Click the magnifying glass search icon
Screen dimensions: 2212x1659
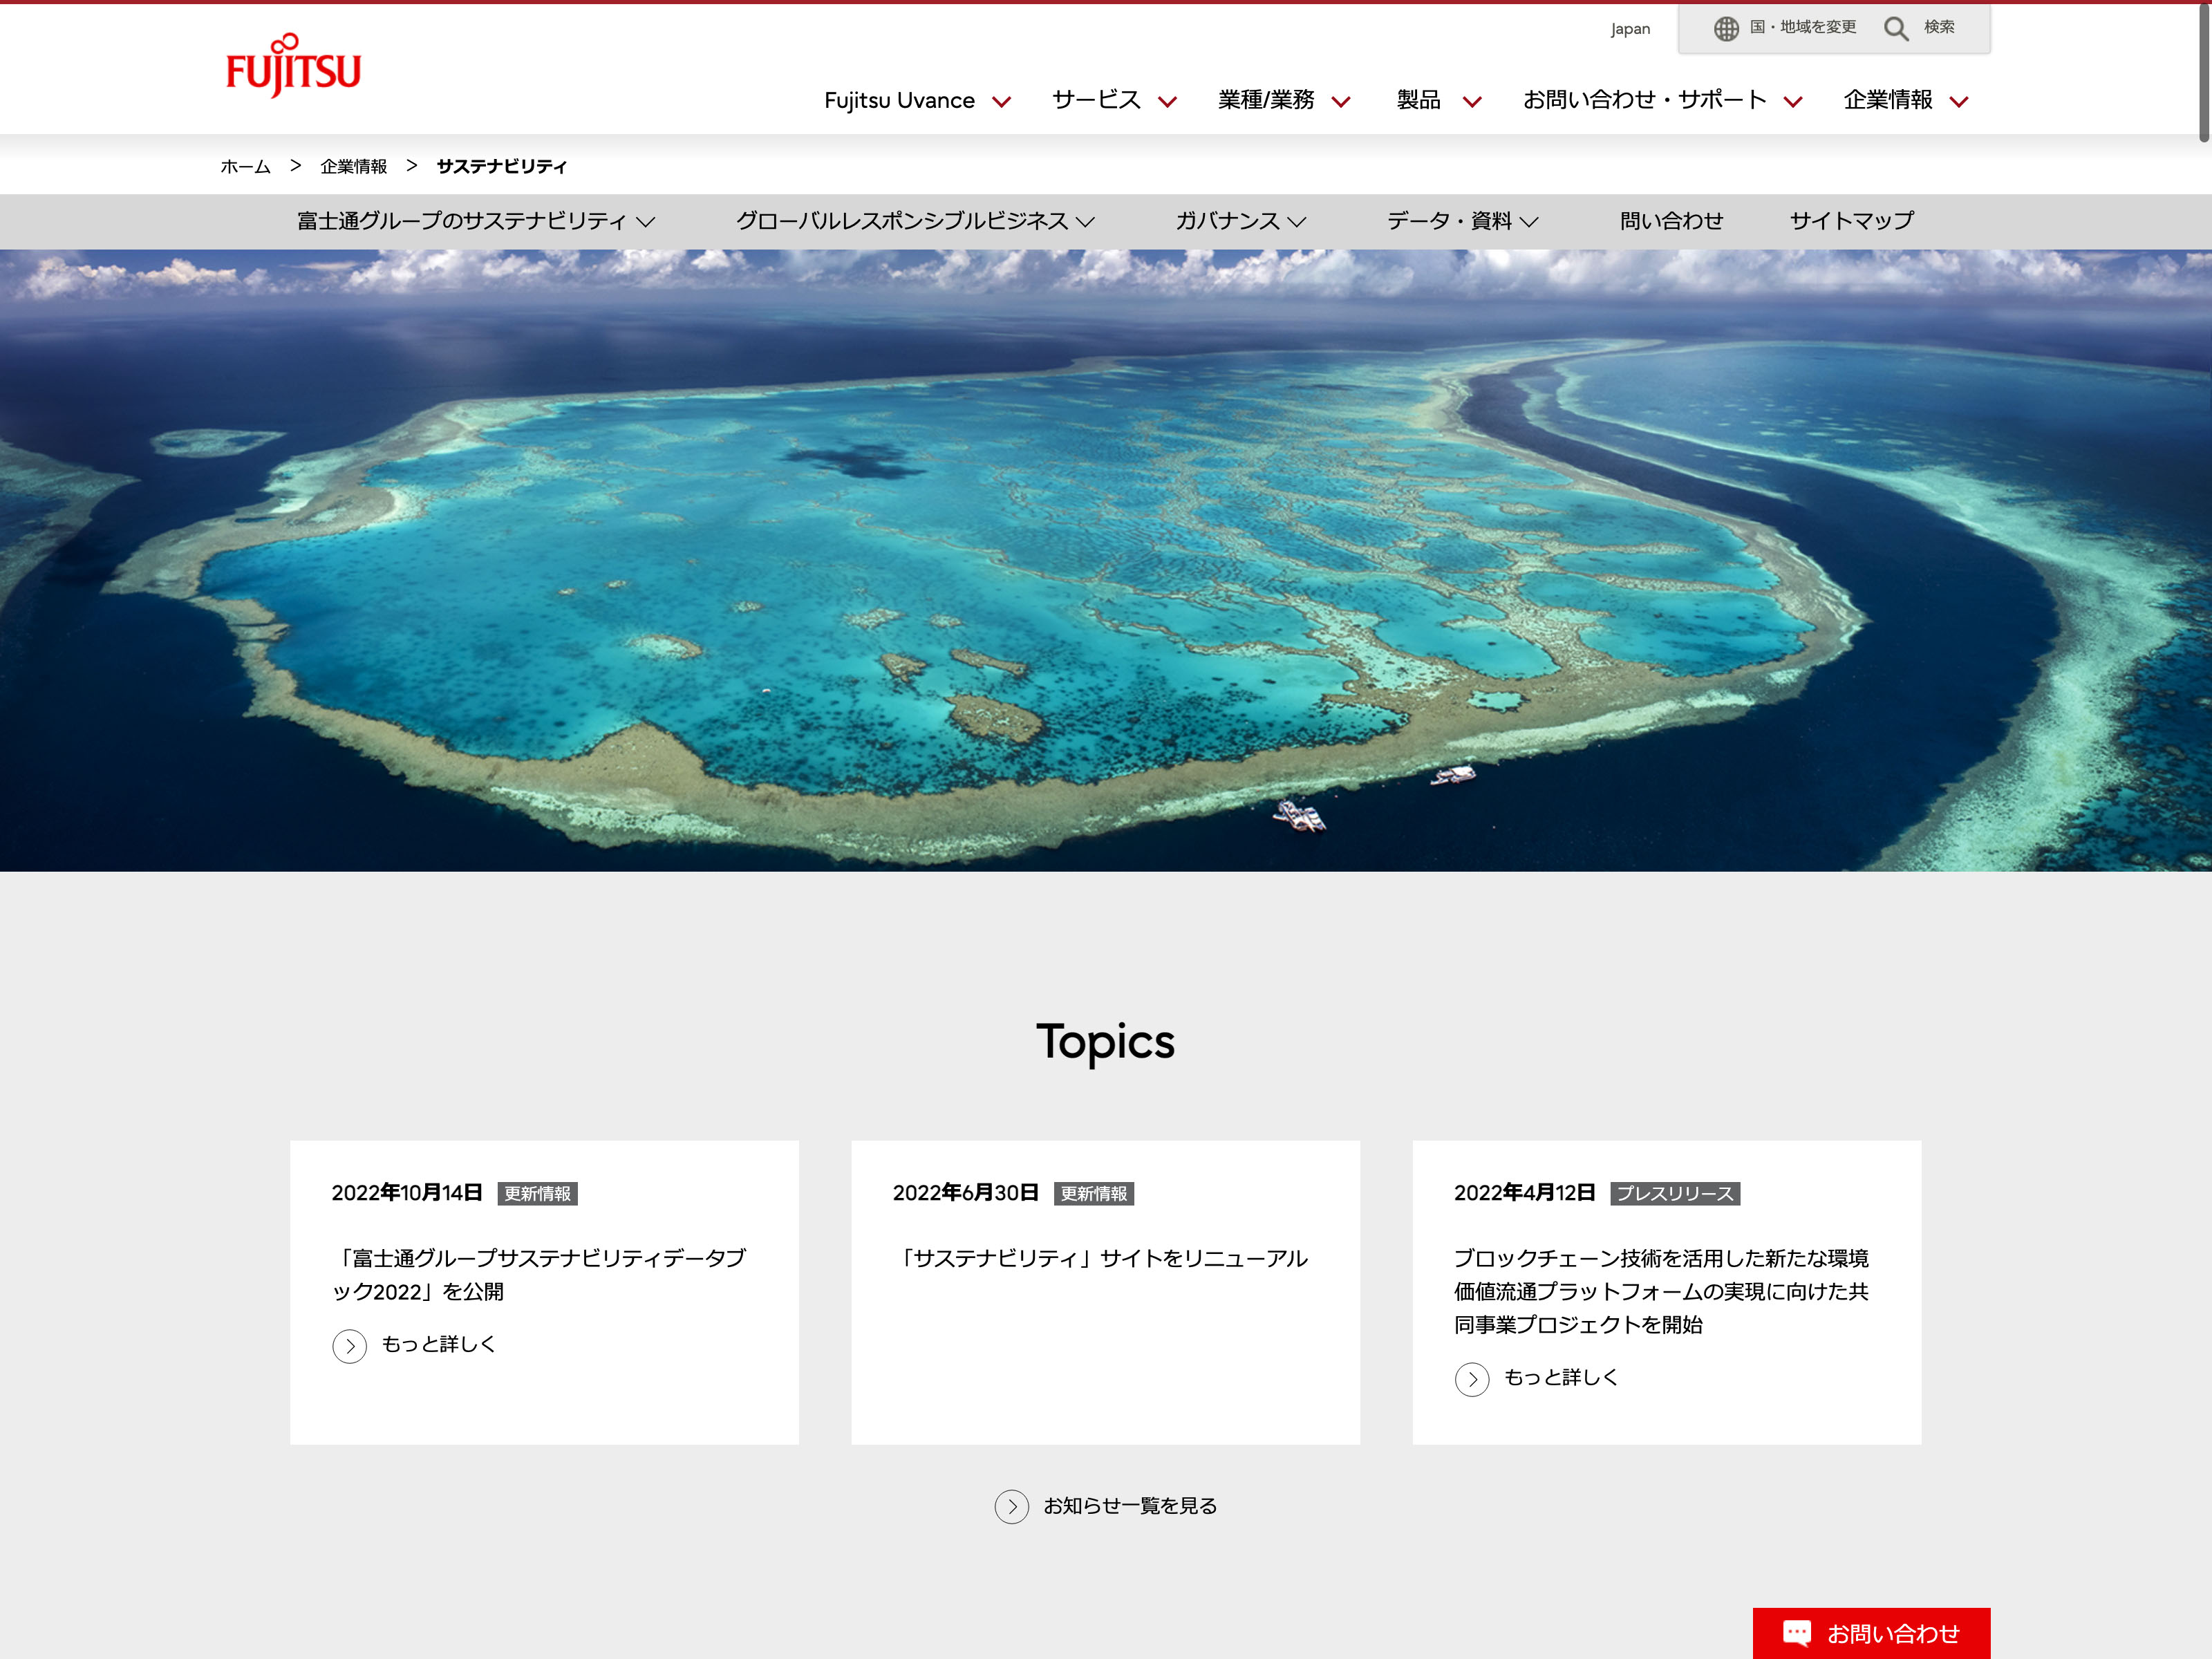tap(1895, 29)
